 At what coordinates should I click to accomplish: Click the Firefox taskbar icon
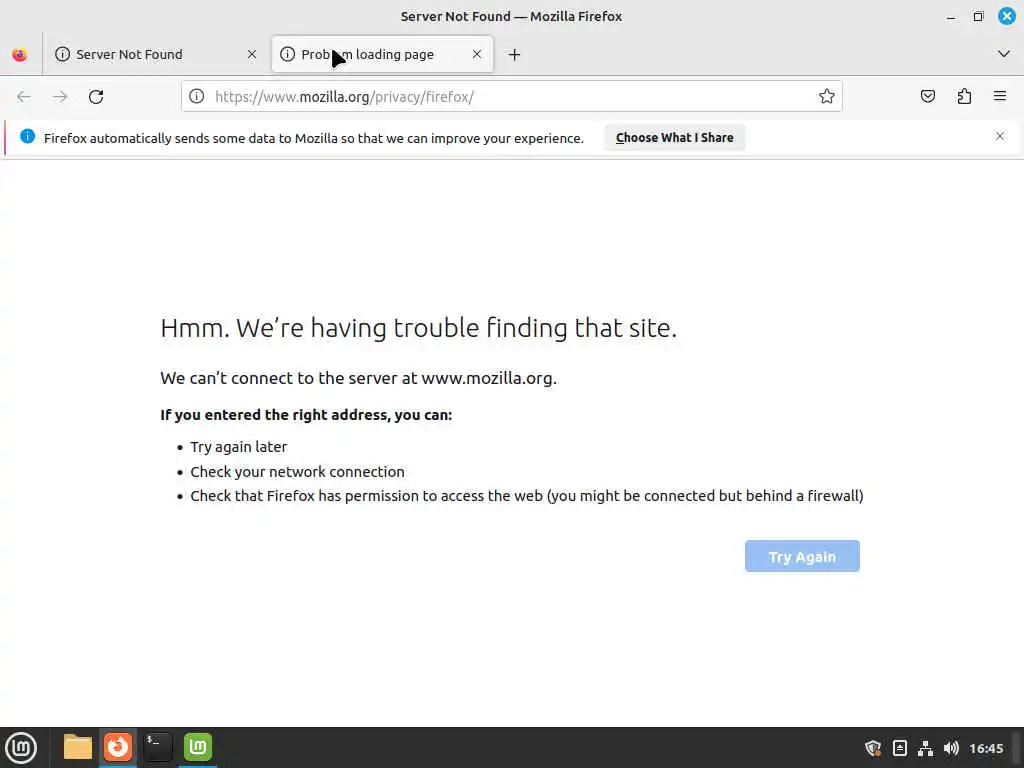pyautogui.click(x=118, y=748)
